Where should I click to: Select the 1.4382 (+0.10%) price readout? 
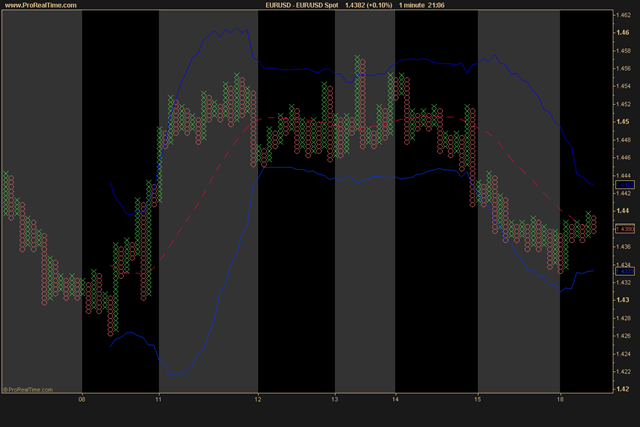pyautogui.click(x=369, y=5)
